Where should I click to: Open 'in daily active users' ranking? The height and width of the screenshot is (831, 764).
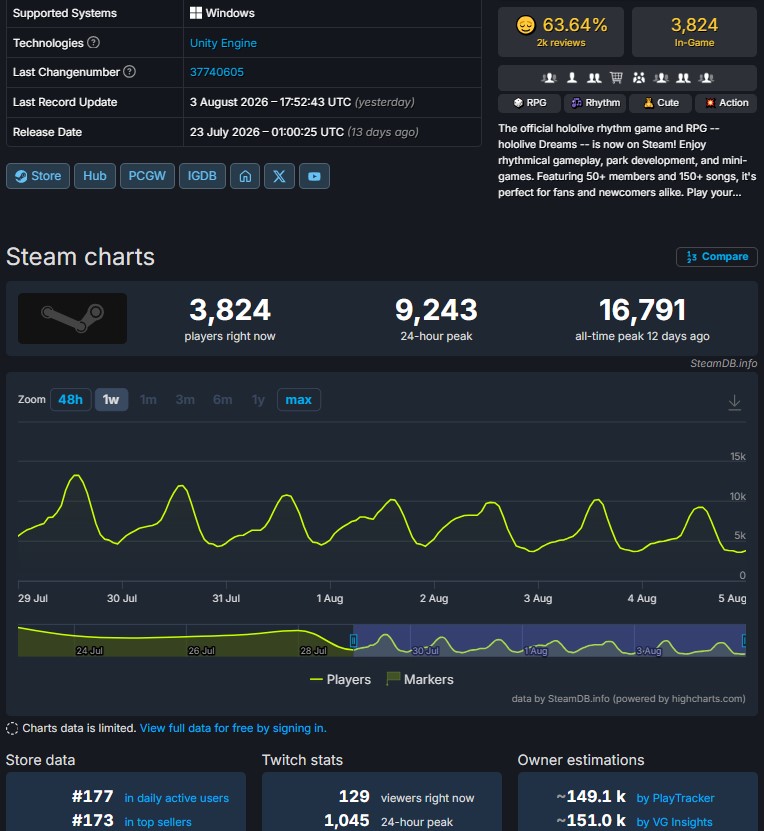(x=176, y=798)
